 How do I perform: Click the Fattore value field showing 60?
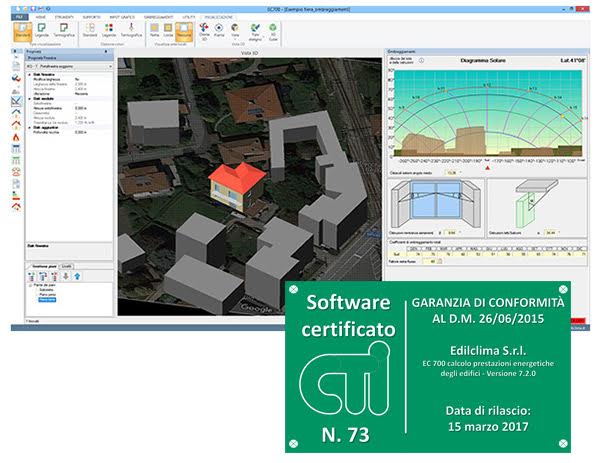[429, 261]
